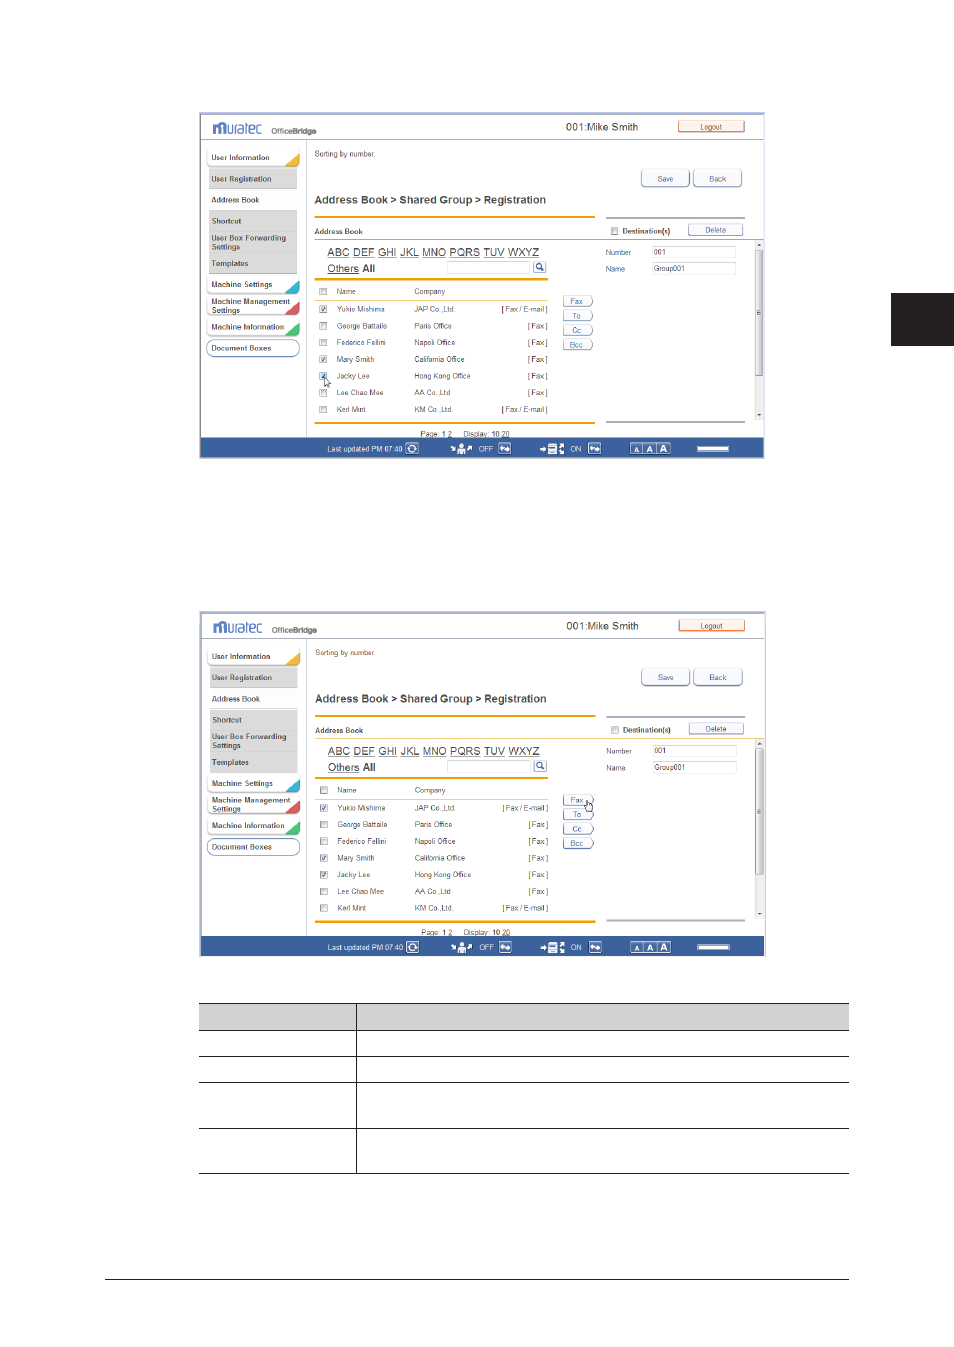Click the To button in the second screenshot
This screenshot has height=1347, width=954.
(578, 814)
